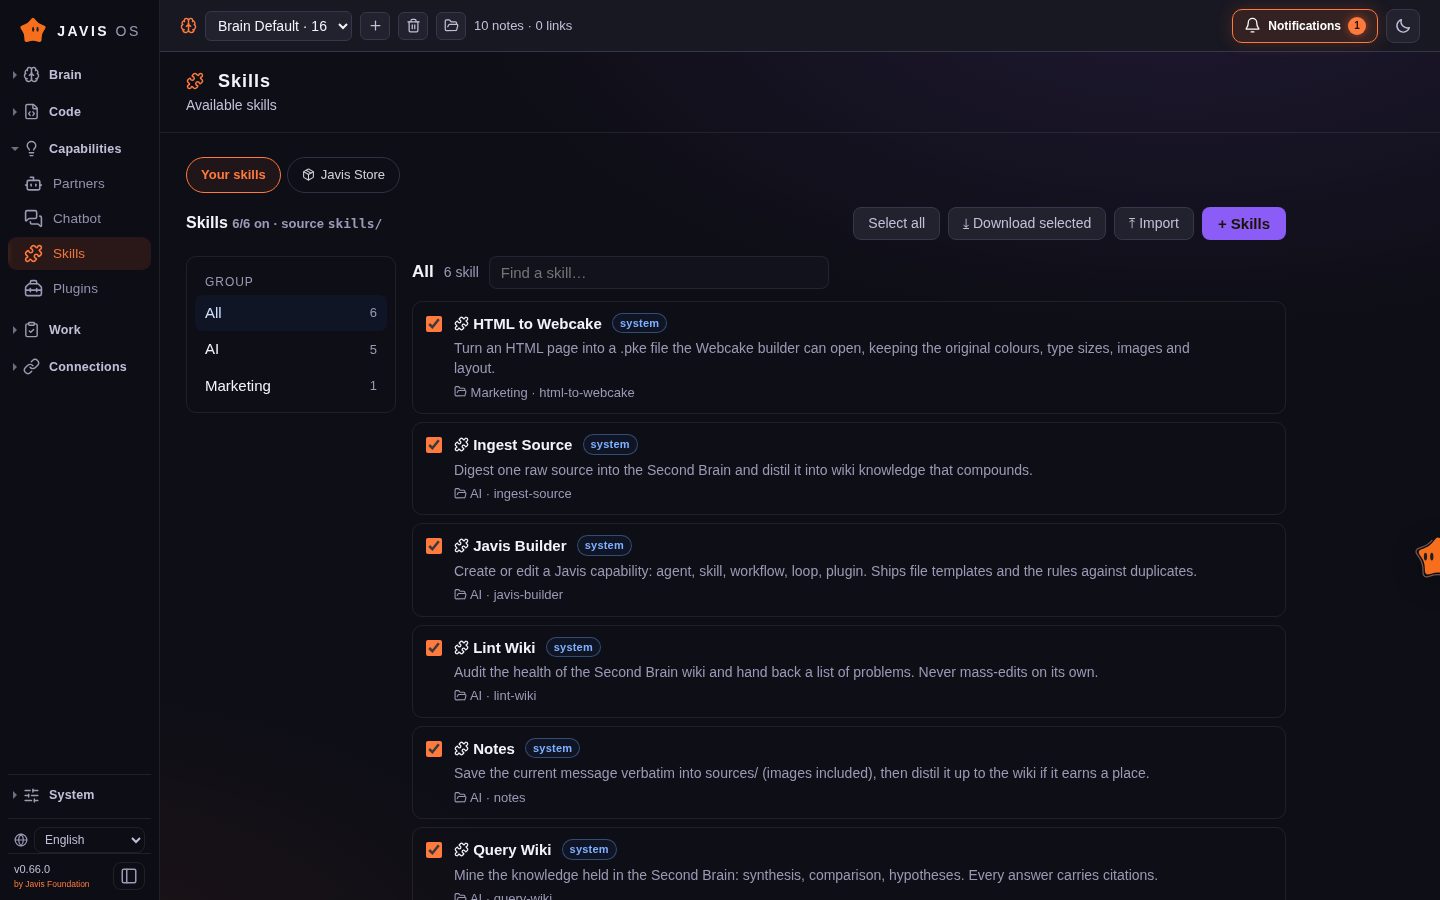Click the globe icon beside the language selector
1440x900 pixels.
21,840
